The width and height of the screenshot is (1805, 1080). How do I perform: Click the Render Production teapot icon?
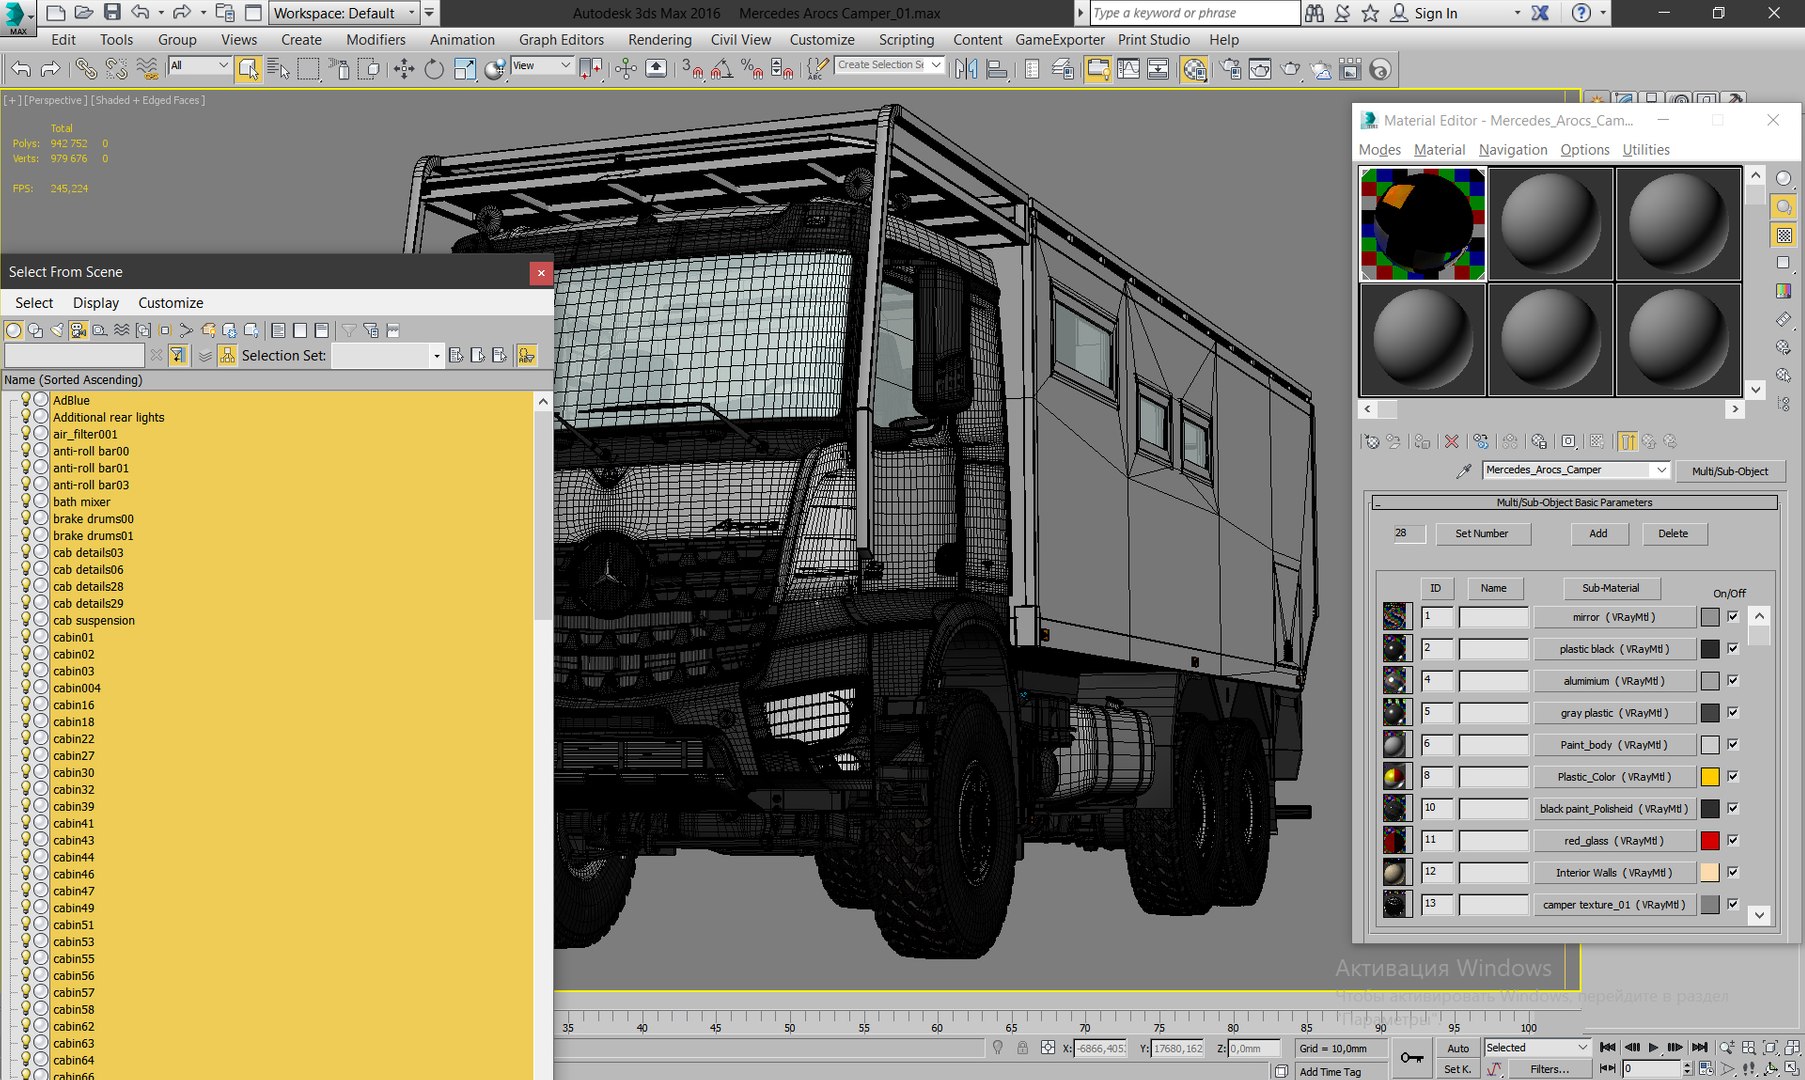coord(1291,69)
